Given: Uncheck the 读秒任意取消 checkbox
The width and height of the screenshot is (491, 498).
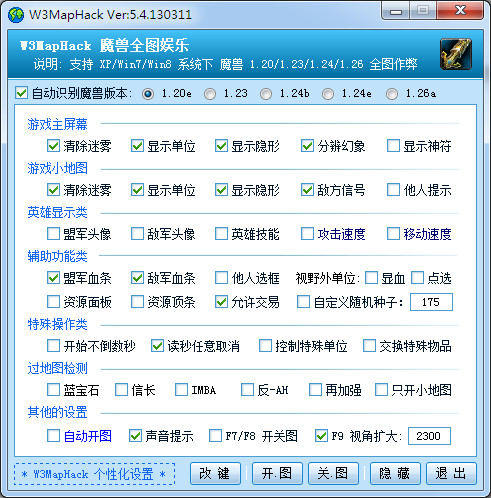Looking at the screenshot, I should pos(157,346).
